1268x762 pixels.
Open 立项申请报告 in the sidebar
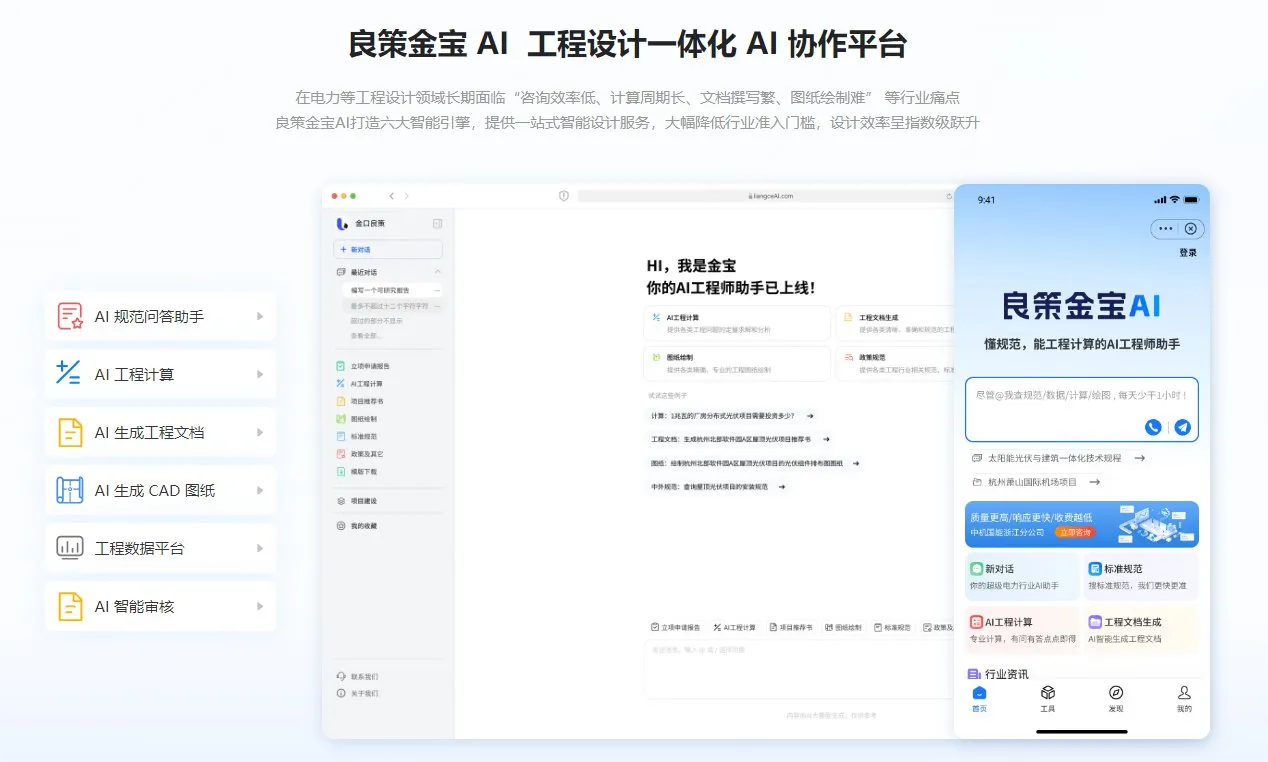364,366
